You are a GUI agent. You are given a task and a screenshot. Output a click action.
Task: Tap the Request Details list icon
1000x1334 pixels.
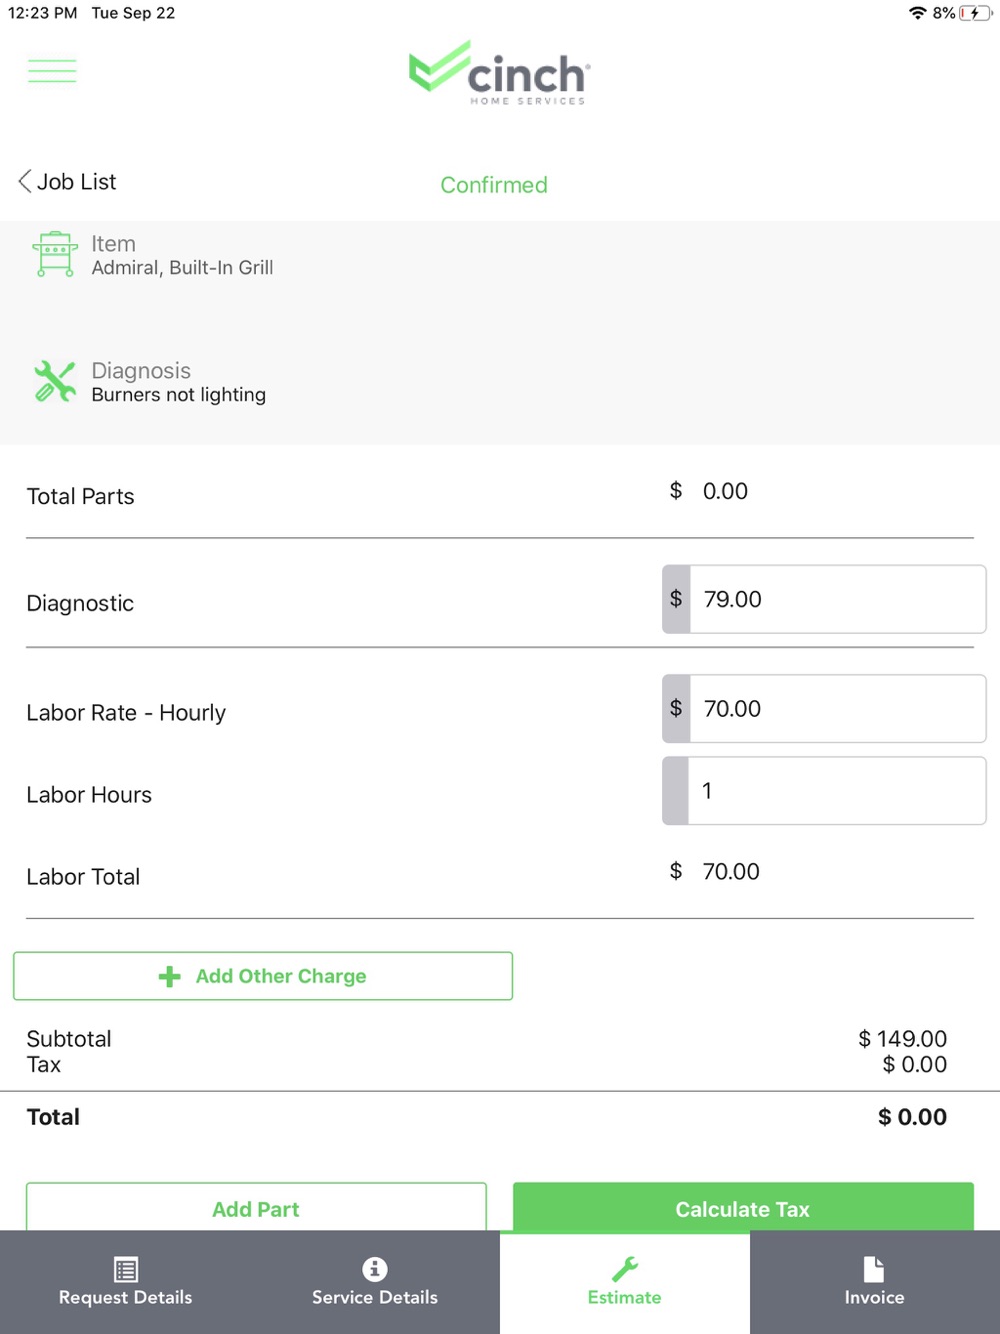pyautogui.click(x=126, y=1269)
